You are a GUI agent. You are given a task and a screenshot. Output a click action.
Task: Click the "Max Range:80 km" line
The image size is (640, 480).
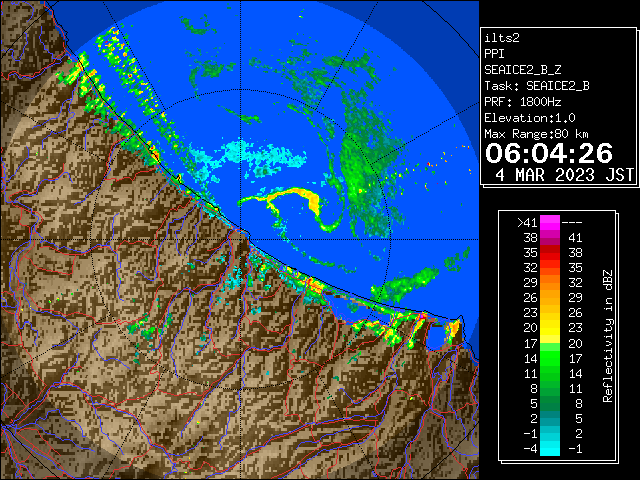click(536, 134)
